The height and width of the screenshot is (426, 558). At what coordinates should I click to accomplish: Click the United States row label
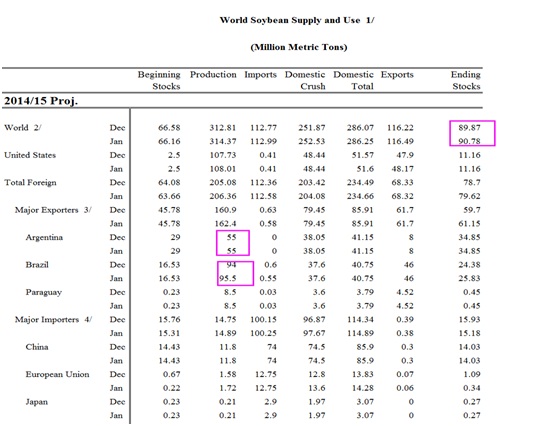[x=30, y=155]
